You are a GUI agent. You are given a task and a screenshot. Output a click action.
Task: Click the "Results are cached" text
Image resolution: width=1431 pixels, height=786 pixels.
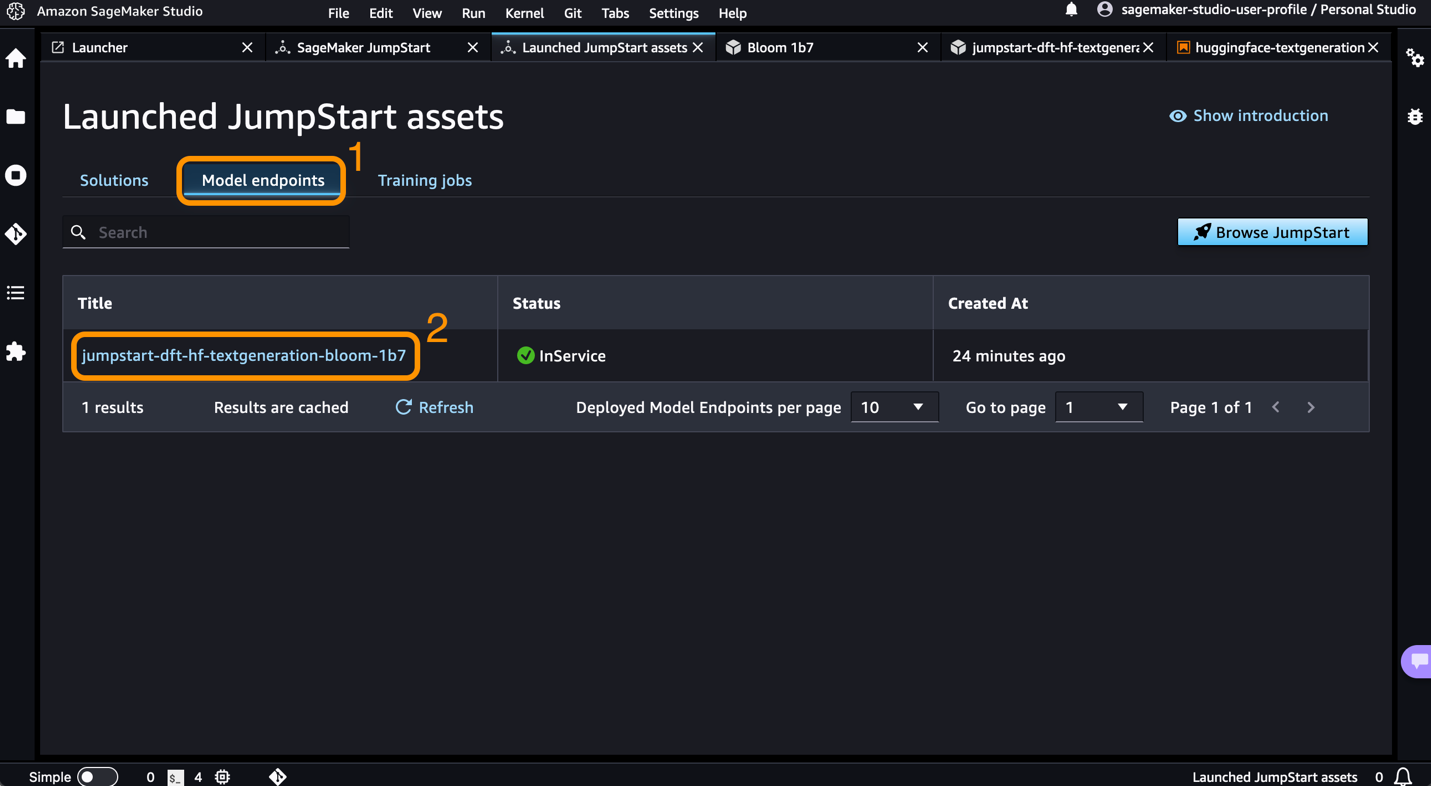[x=281, y=407]
